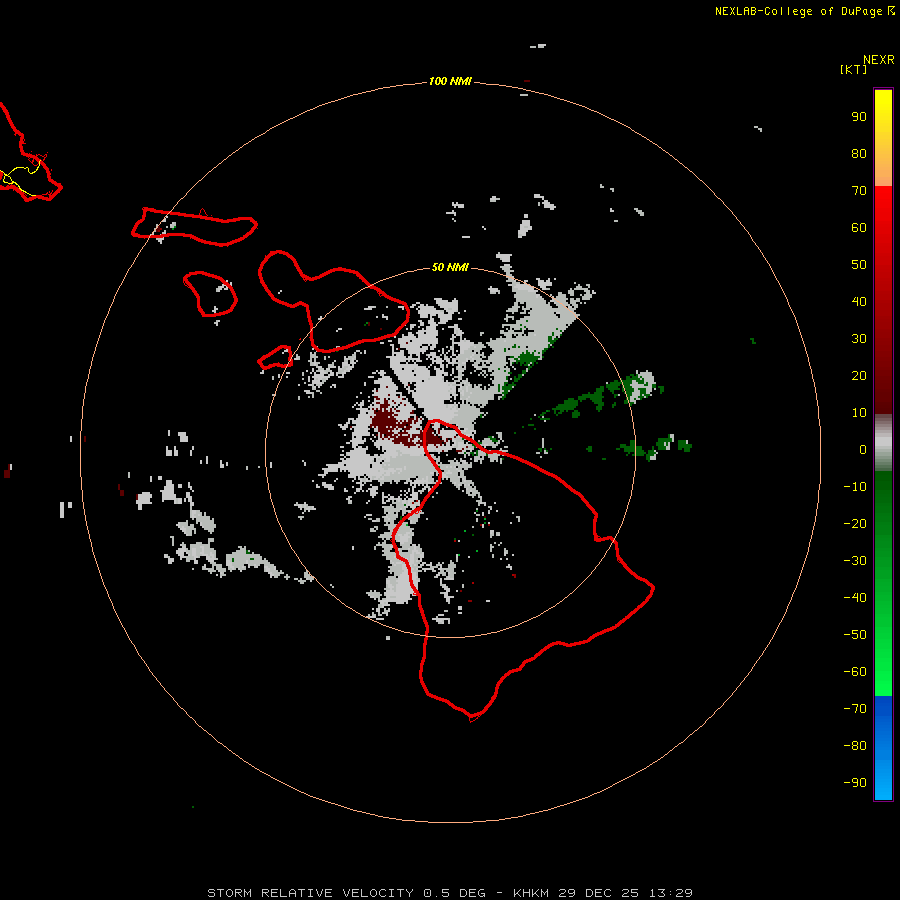Screen dimensions: 900x900
Task: Click the NEXLAB-College of DuPage credit text
Action: (x=798, y=11)
